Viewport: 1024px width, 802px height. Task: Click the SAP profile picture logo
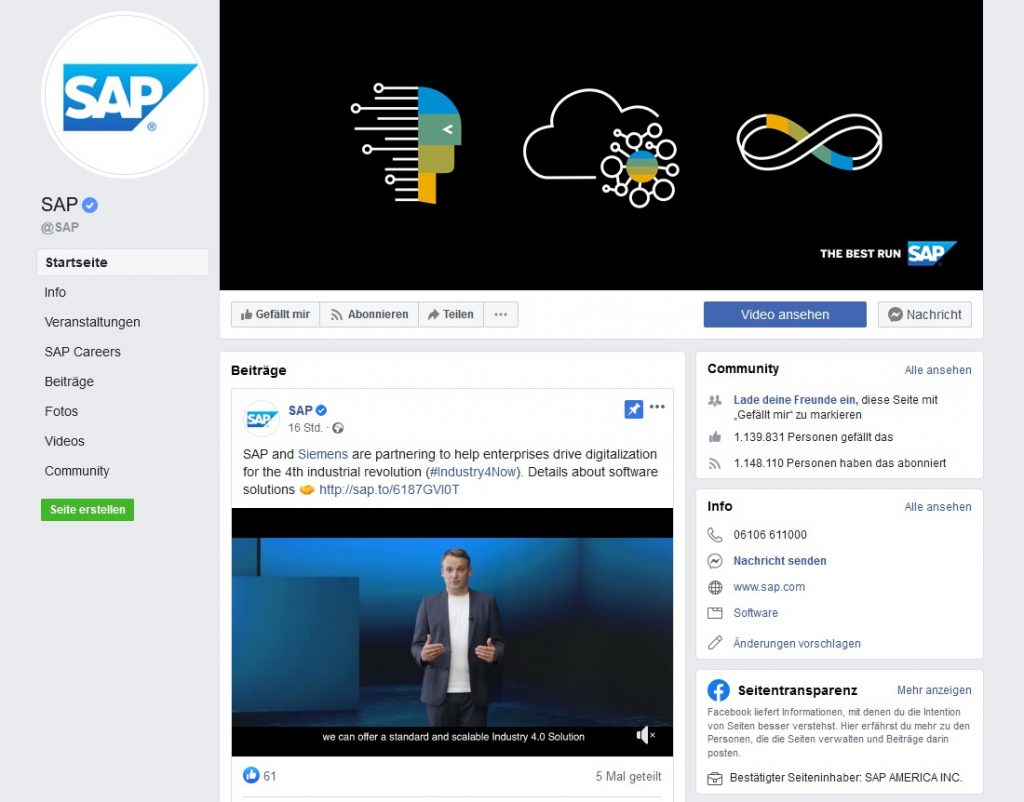click(125, 95)
